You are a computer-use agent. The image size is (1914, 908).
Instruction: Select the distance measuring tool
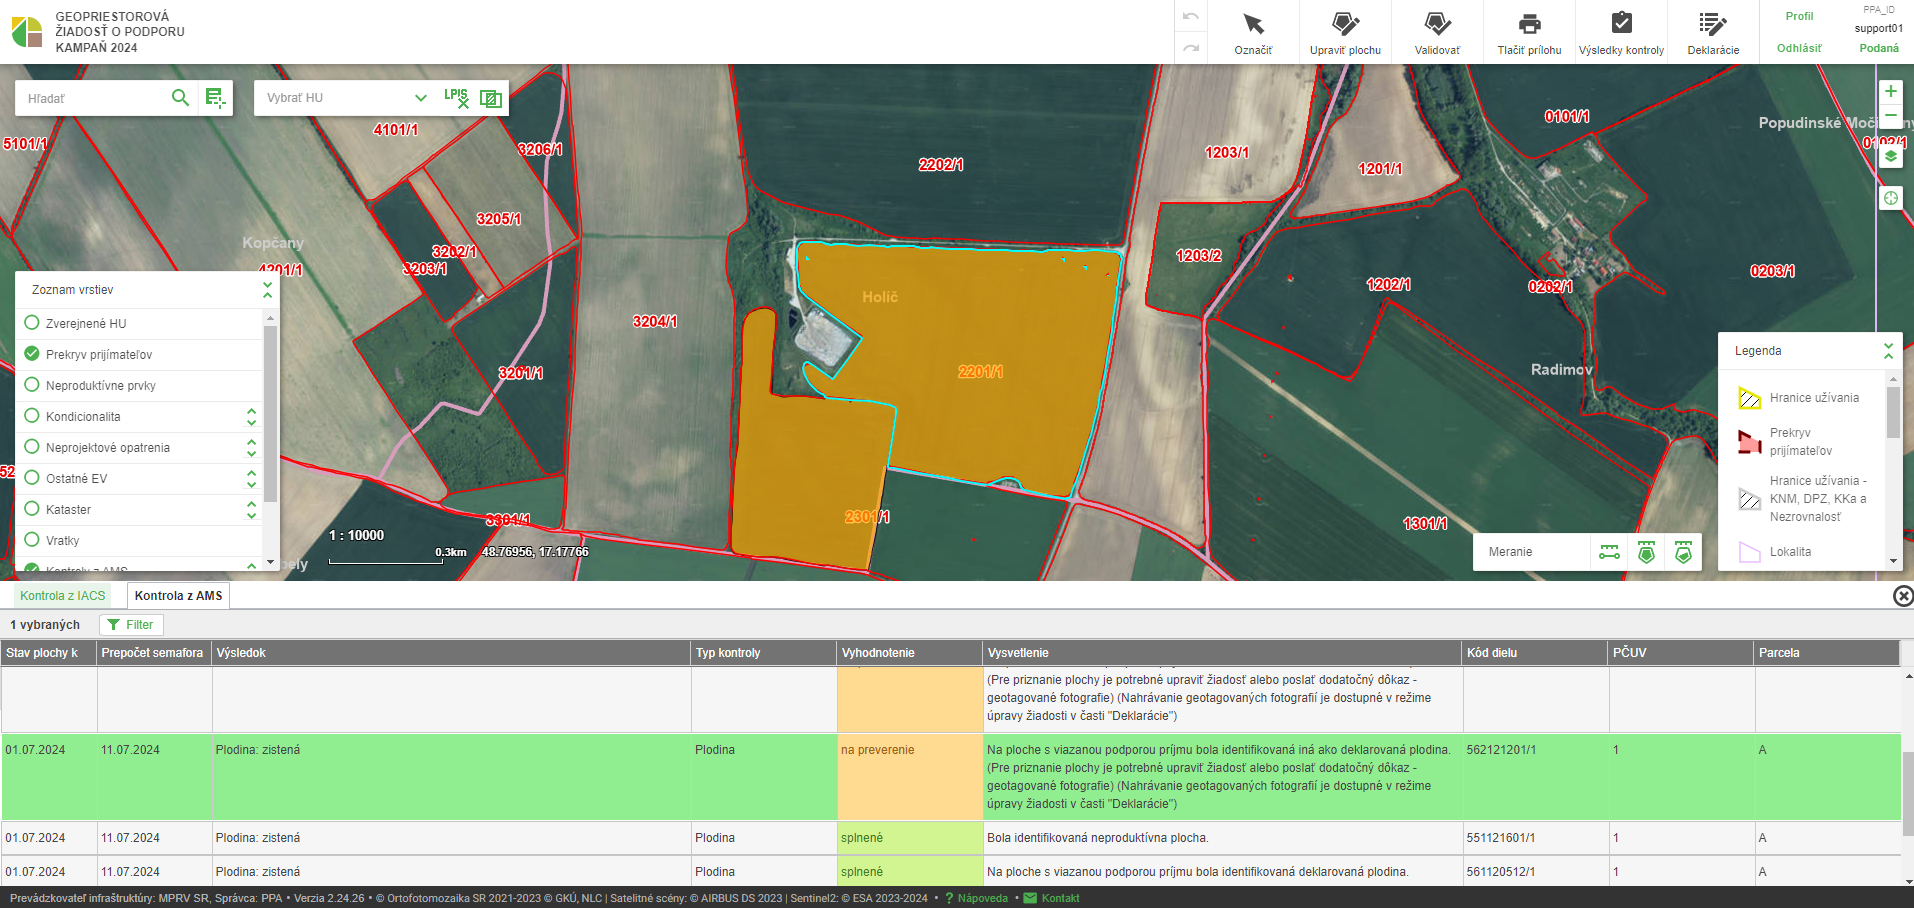coord(1609,552)
